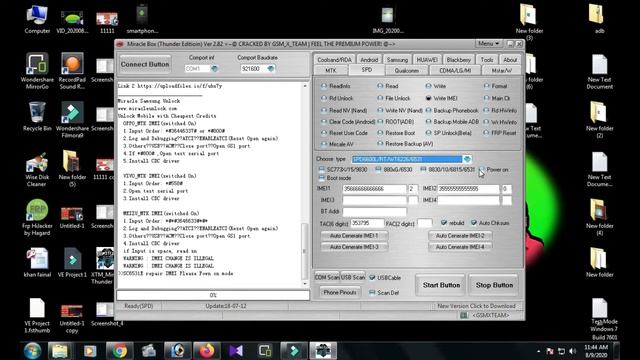Switch to the HUAWEI tab
This screenshot has height=360, width=640.
(427, 60)
